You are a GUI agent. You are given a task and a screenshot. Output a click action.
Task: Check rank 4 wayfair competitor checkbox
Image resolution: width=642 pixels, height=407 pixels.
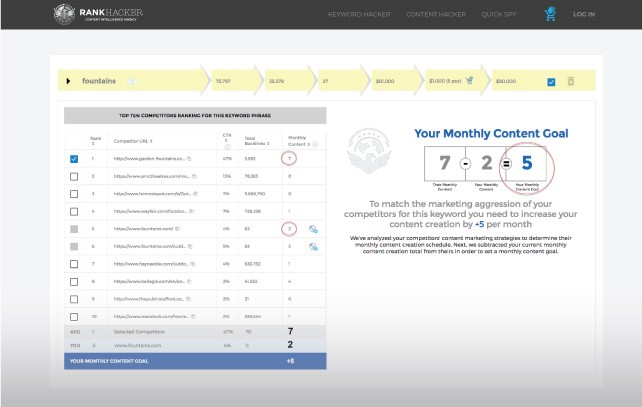pos(74,212)
